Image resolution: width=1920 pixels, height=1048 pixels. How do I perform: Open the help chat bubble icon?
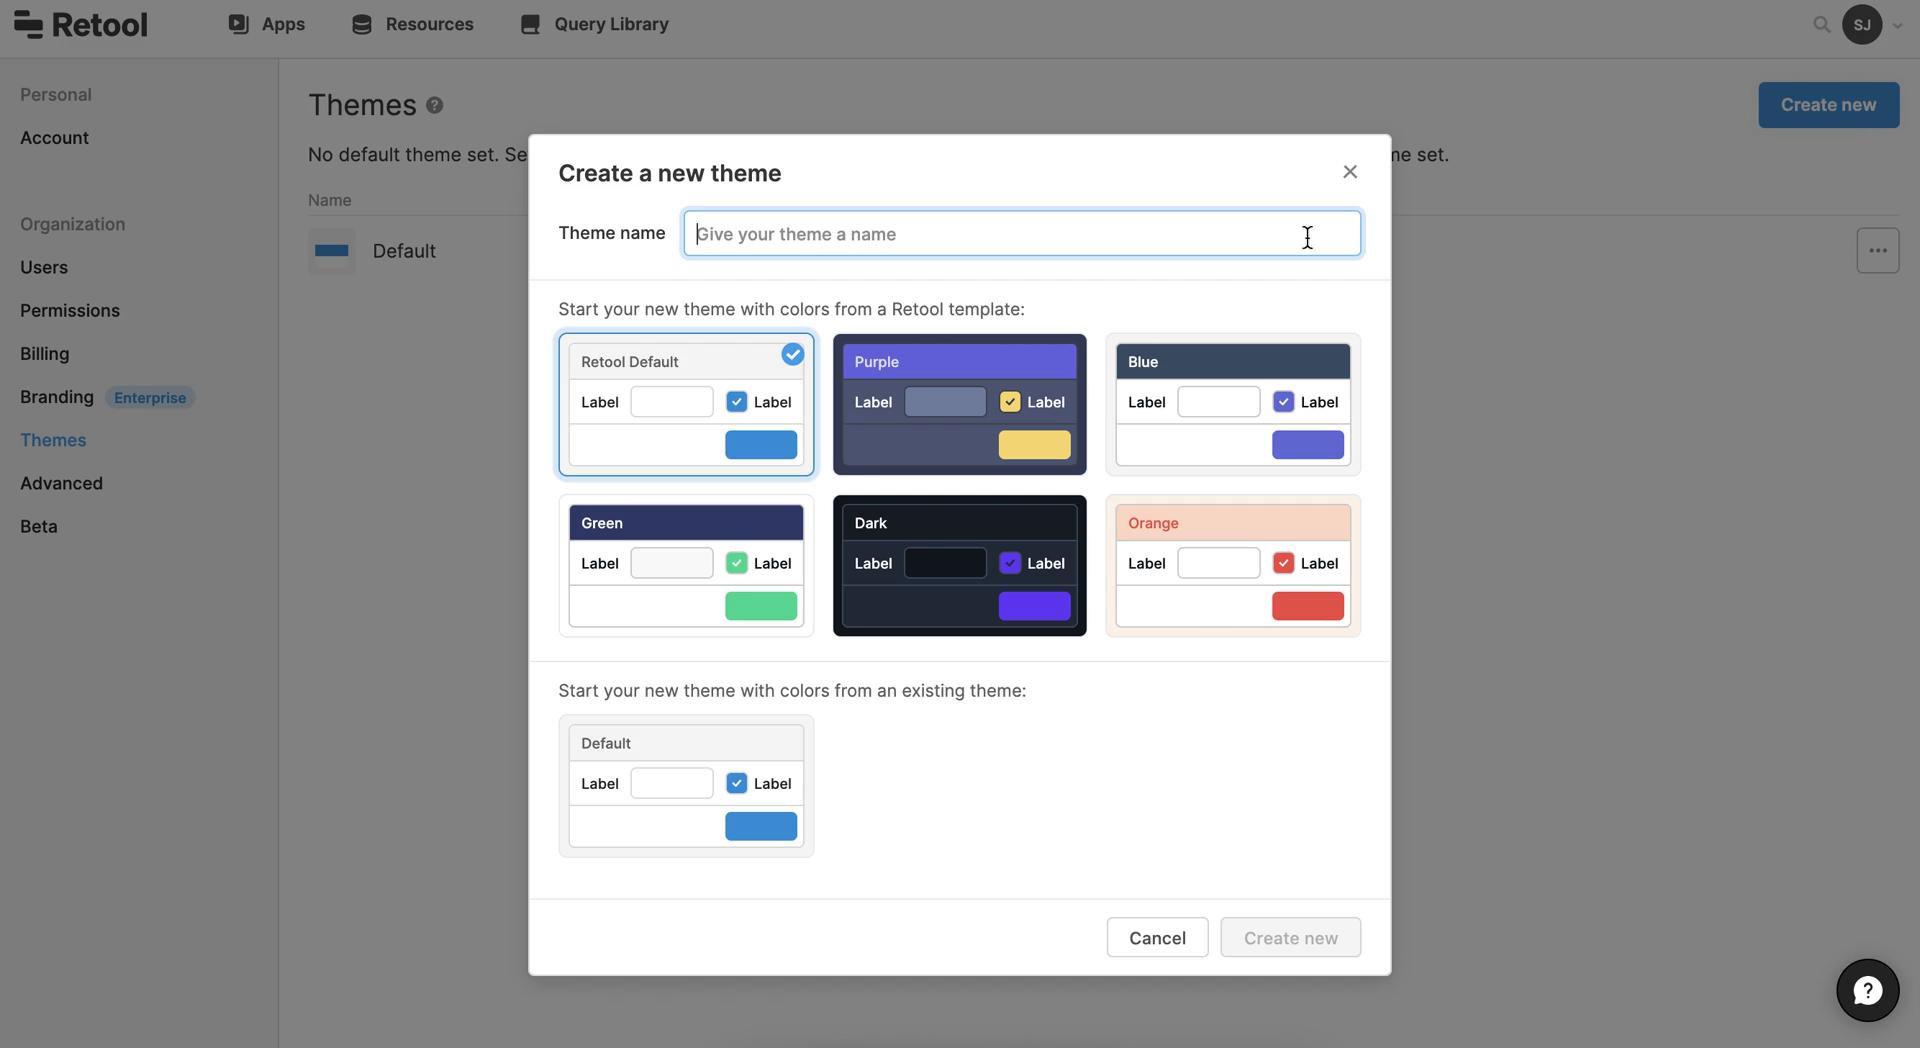click(x=1867, y=990)
